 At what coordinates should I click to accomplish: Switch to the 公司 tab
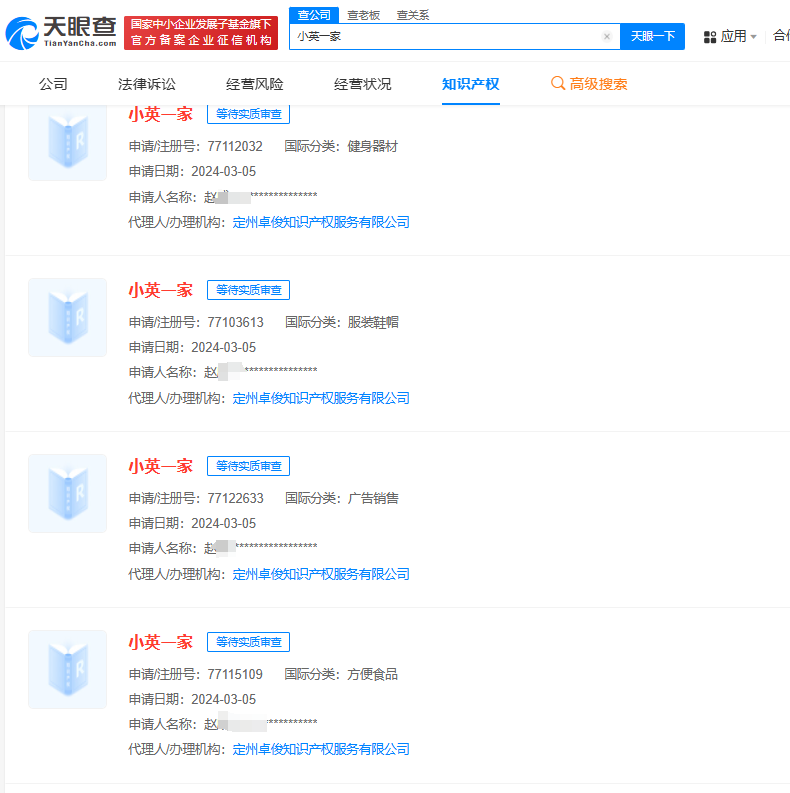pyautogui.click(x=53, y=84)
